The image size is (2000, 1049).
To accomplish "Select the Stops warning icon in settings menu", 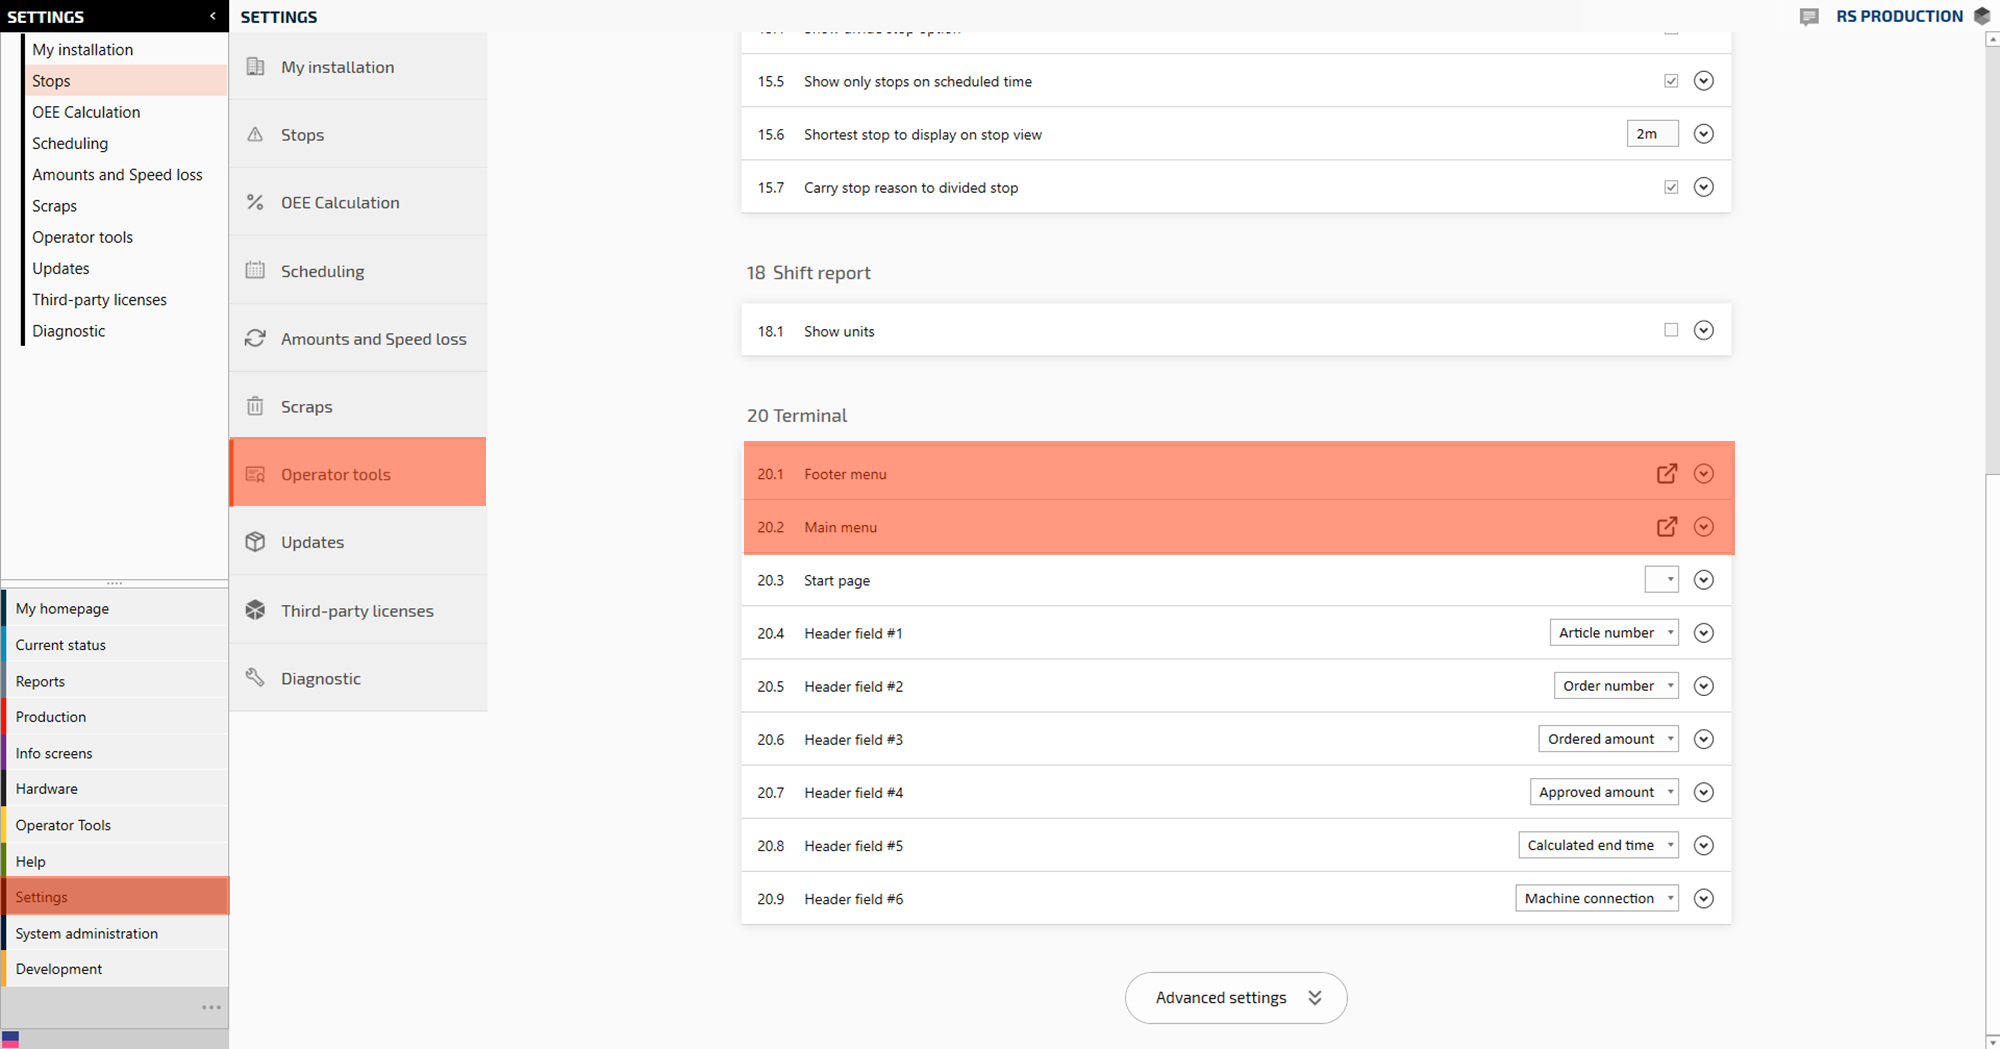I will 255,134.
